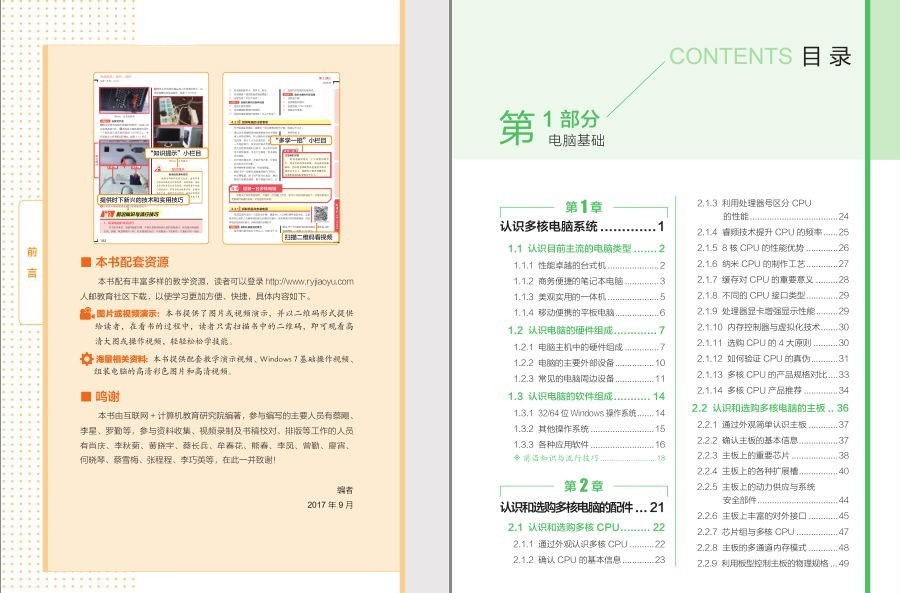Go to section 1.1 认识目前主流的电脑类型
The width and height of the screenshot is (900, 593).
coord(586,249)
